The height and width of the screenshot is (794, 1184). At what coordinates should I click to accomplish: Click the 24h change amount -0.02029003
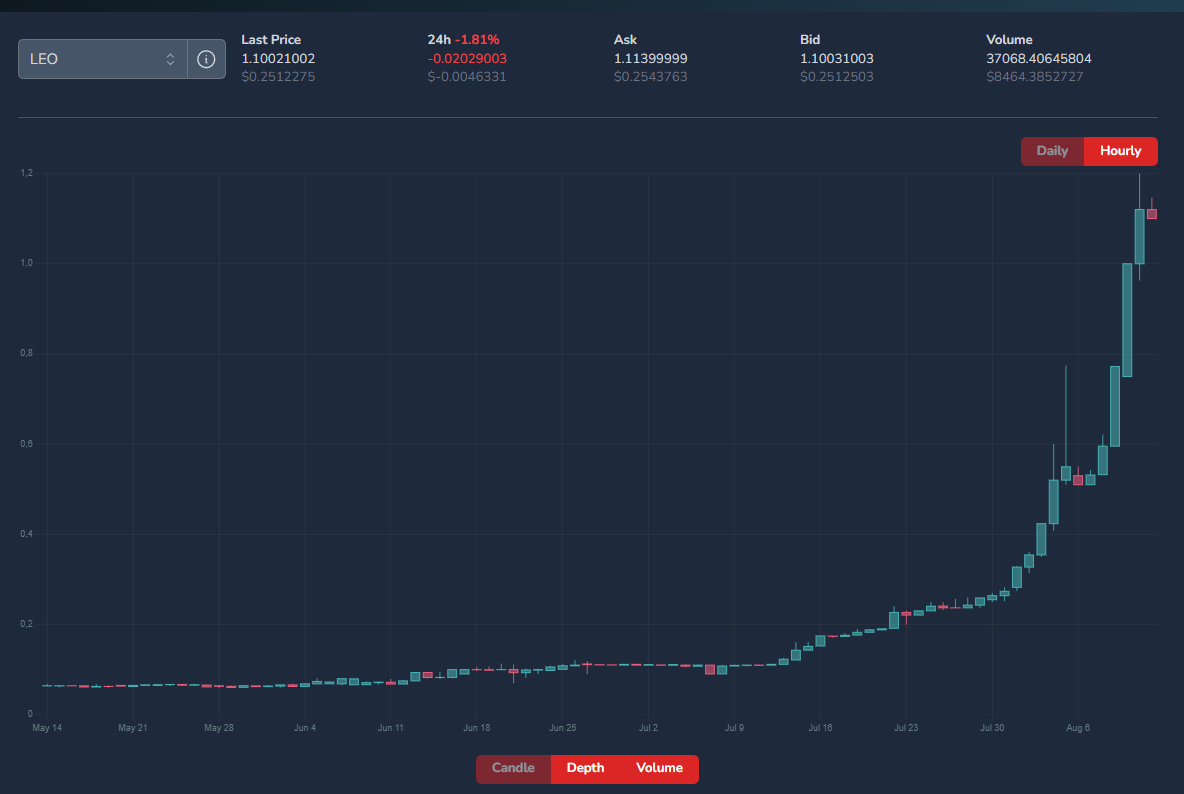467,58
